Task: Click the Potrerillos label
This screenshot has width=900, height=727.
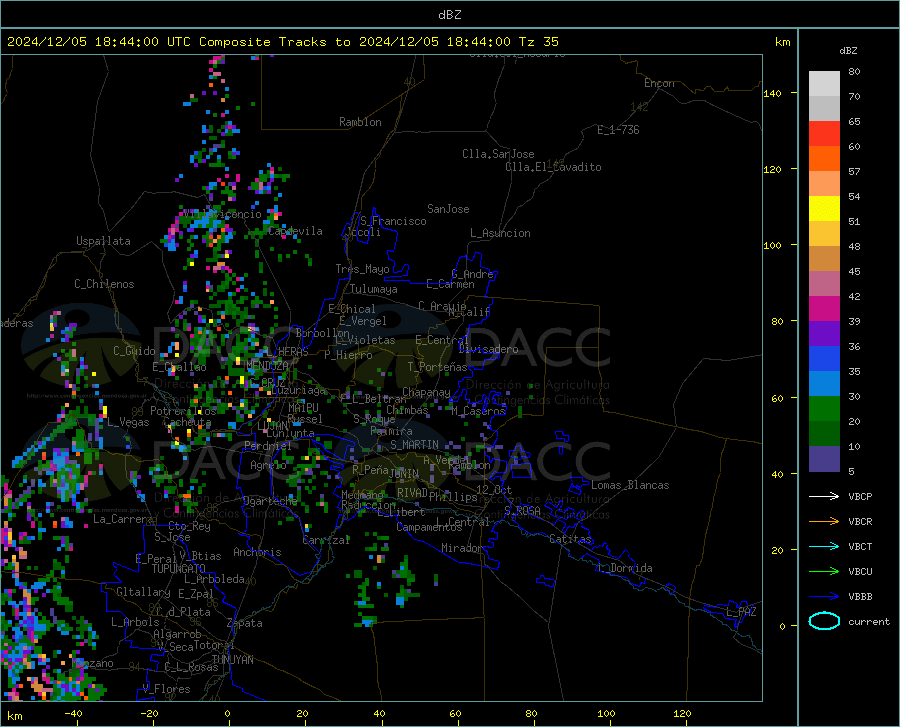Action: (183, 411)
